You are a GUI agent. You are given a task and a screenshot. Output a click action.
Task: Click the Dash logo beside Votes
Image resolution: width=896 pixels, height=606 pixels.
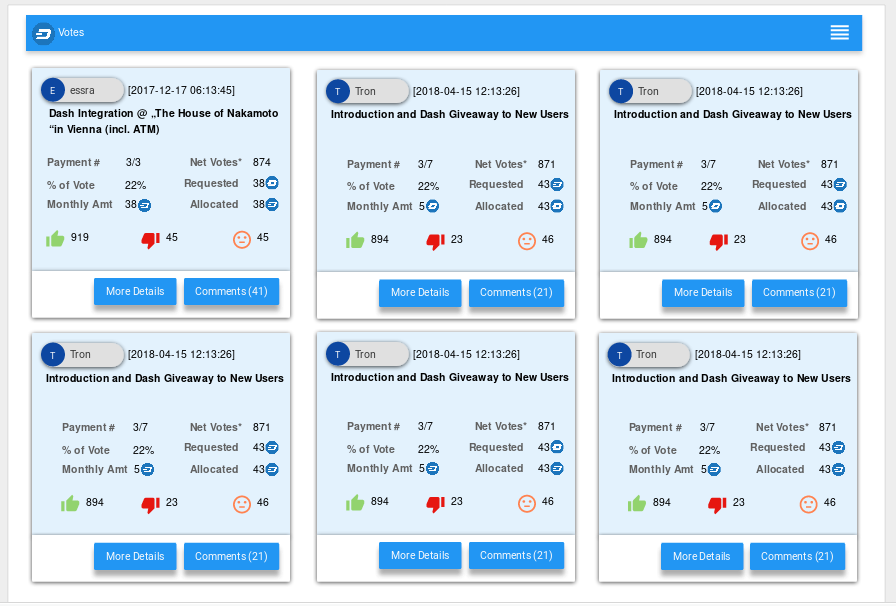click(x=43, y=34)
